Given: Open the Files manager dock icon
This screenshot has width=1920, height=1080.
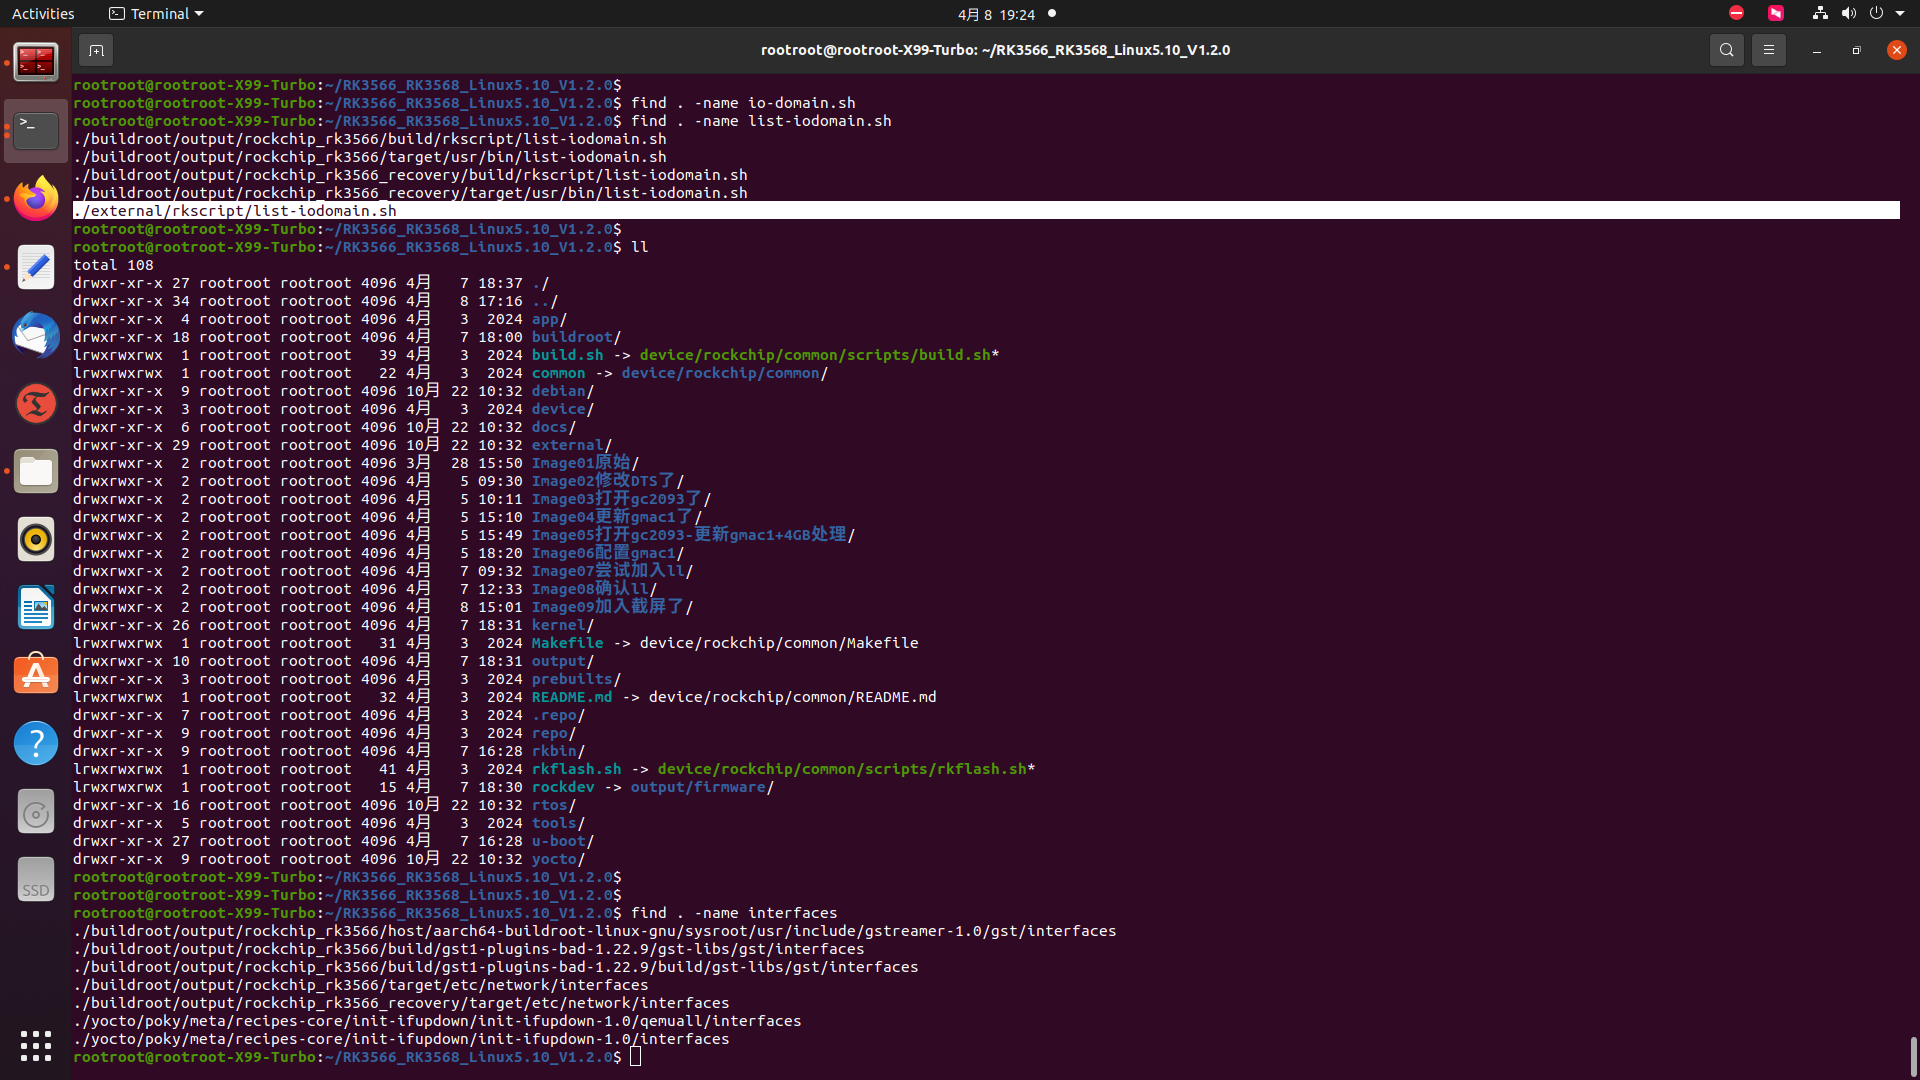Looking at the screenshot, I should tap(36, 471).
